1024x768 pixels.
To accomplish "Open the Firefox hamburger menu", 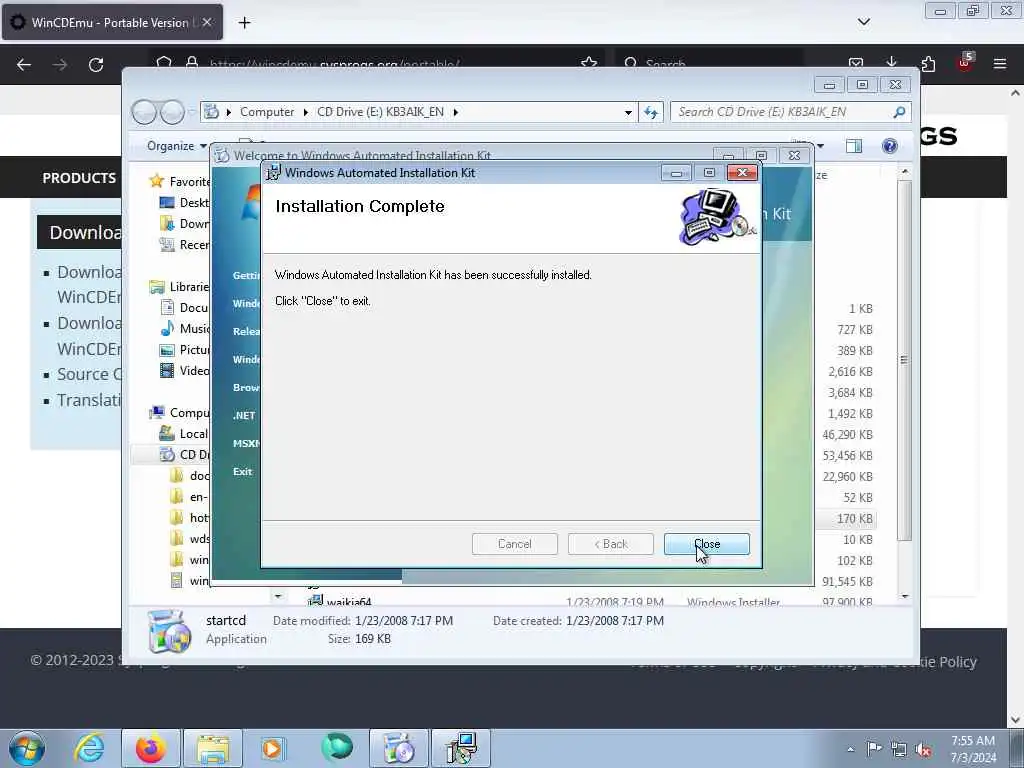I will (999, 63).
